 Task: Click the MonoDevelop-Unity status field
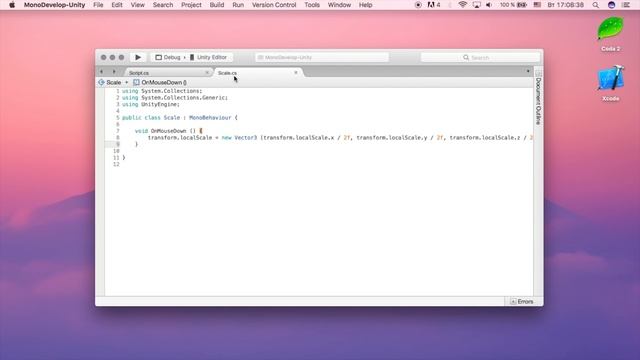(322, 58)
